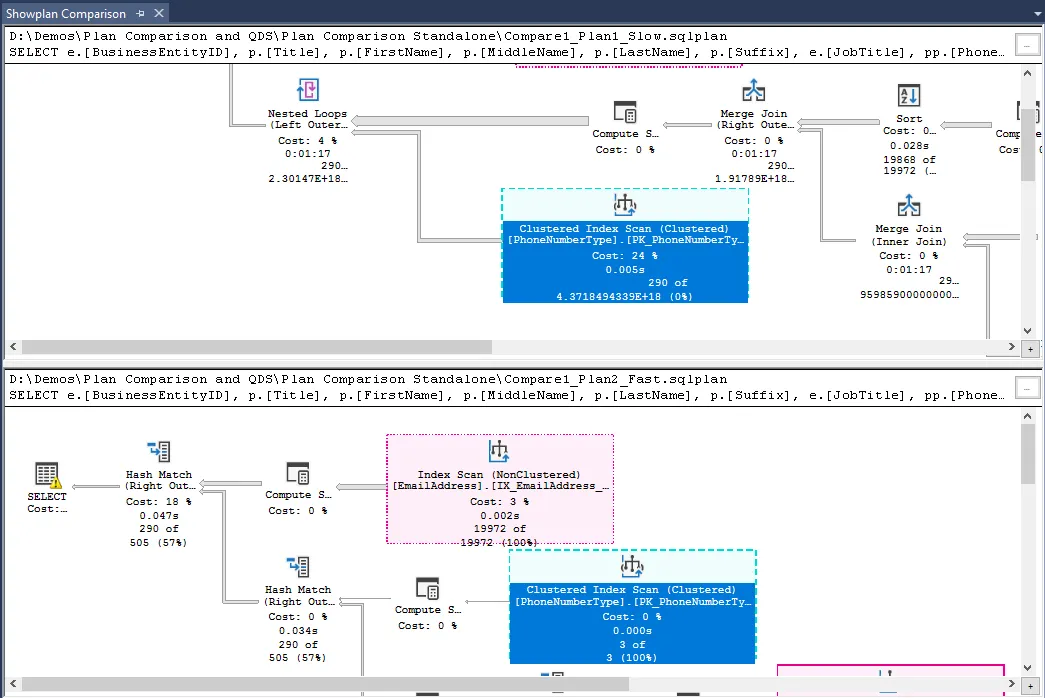
Task: Collapse the top query plan pane
Action: (x=1030, y=44)
